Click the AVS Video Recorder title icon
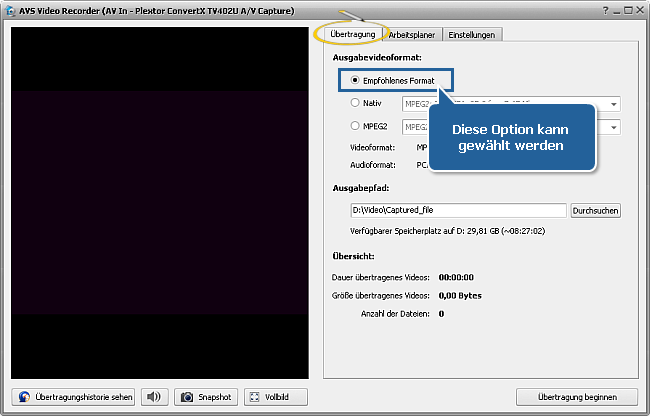Image resolution: width=650 pixels, height=416 pixels. coord(10,11)
